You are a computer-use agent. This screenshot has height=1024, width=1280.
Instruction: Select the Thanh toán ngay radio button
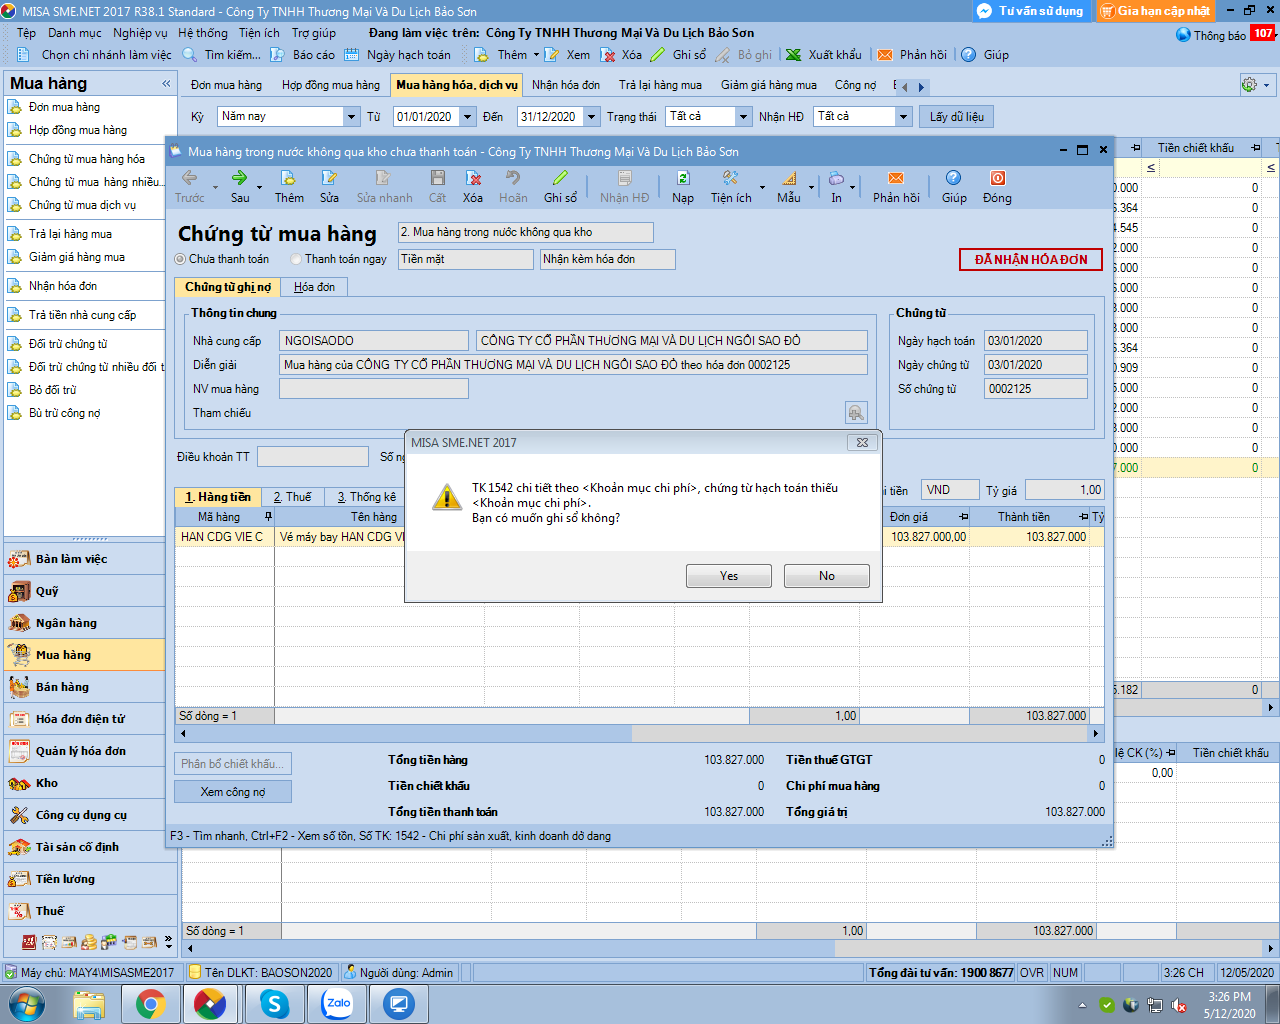[x=296, y=259]
